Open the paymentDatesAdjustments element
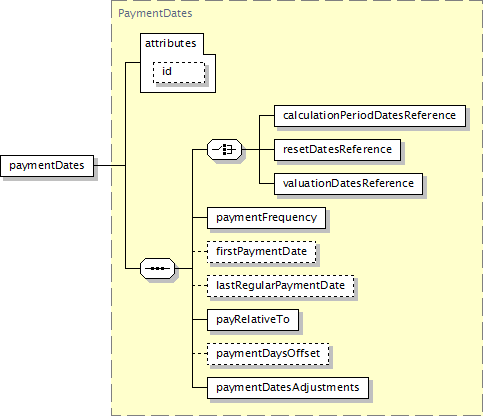 [288, 388]
